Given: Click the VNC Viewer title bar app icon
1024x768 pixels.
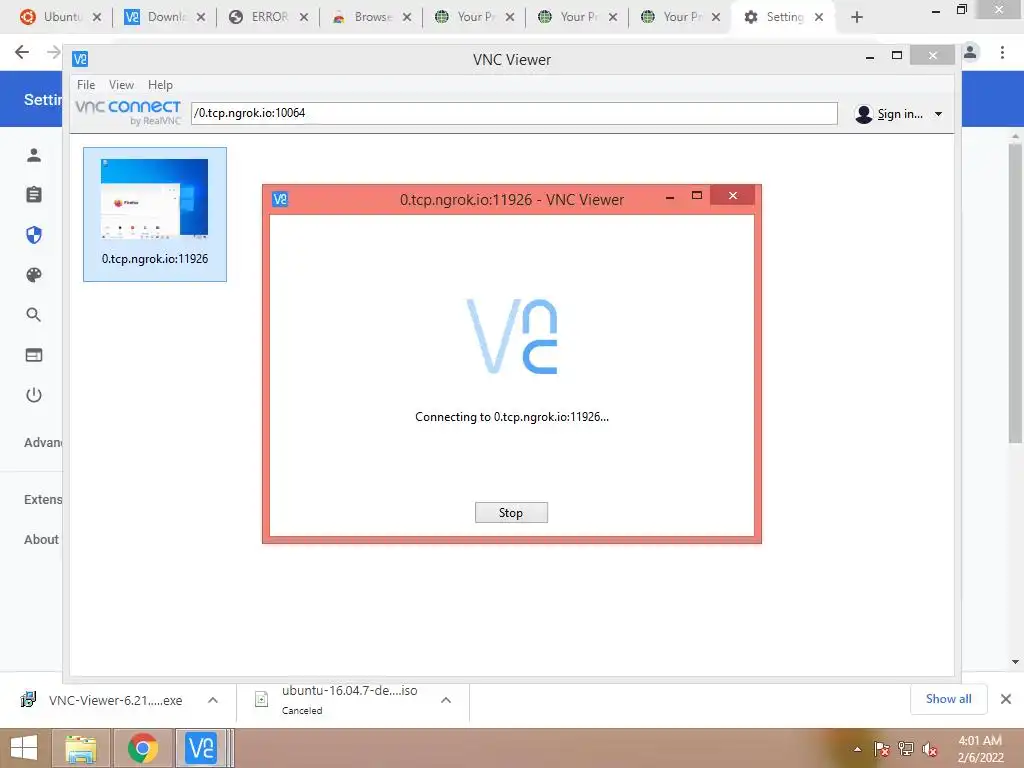Looking at the screenshot, I should [x=80, y=59].
